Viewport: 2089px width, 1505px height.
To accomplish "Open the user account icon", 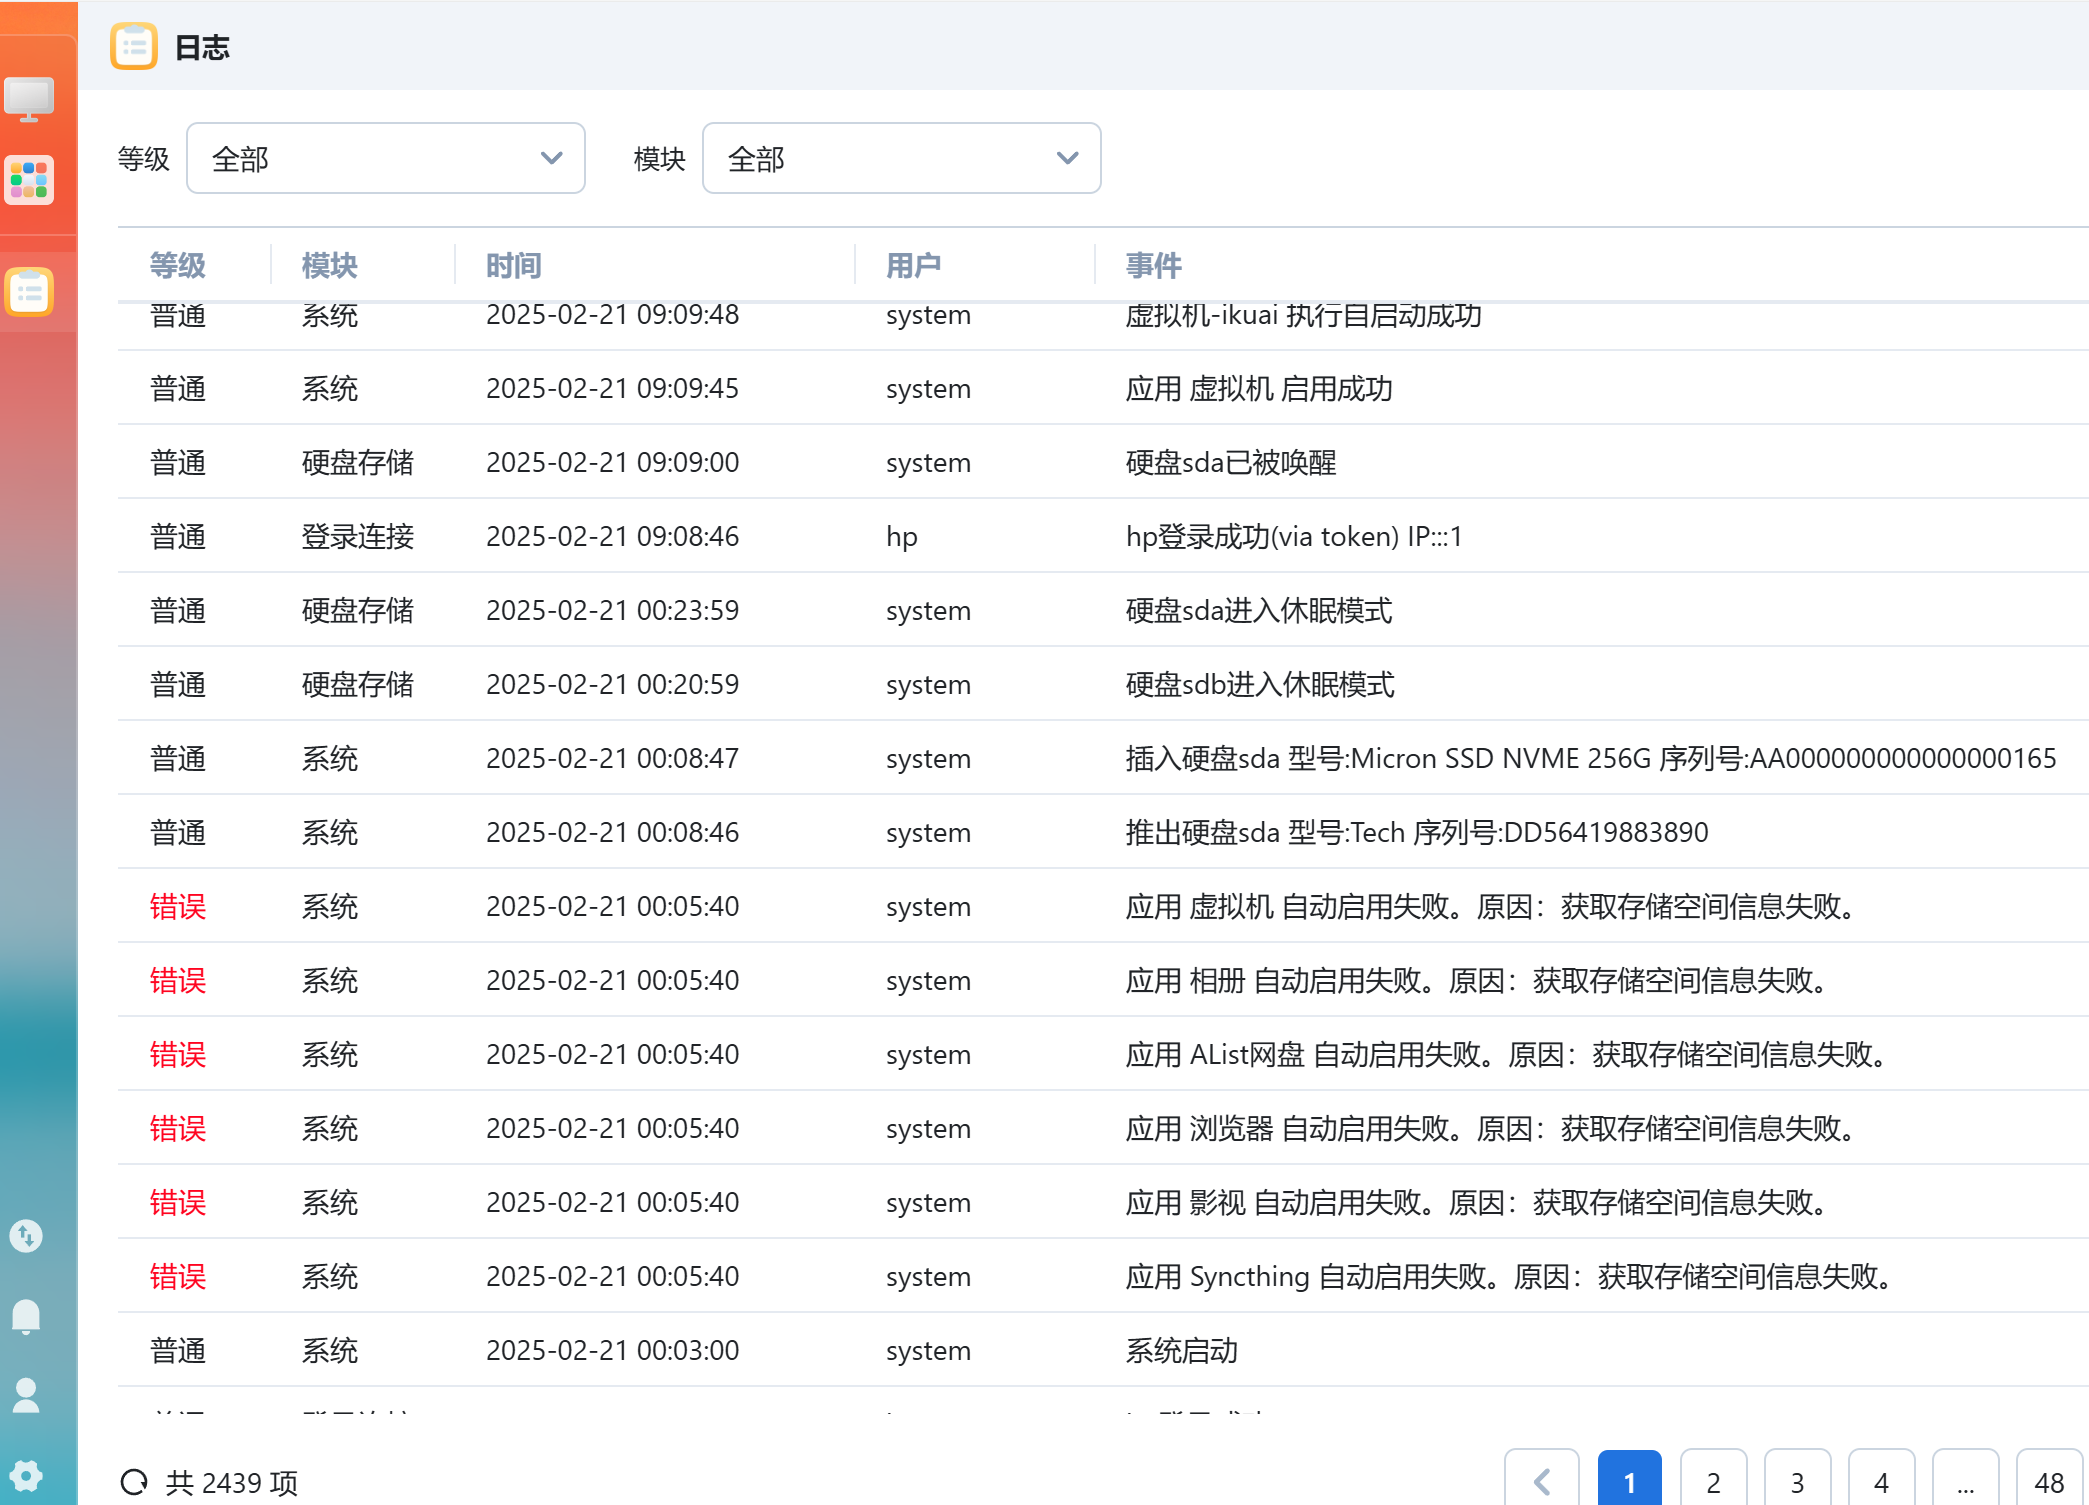I will (26, 1395).
